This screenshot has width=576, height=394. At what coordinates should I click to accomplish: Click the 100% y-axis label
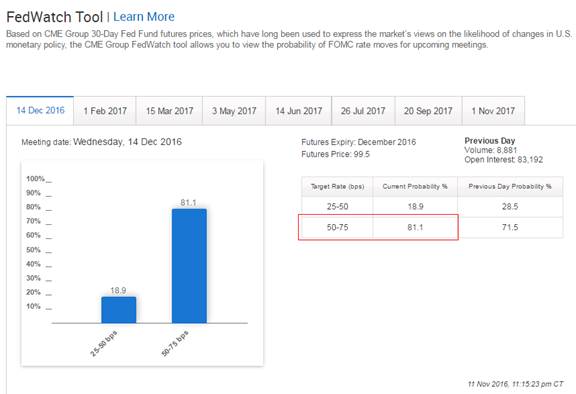pyautogui.click(x=35, y=179)
